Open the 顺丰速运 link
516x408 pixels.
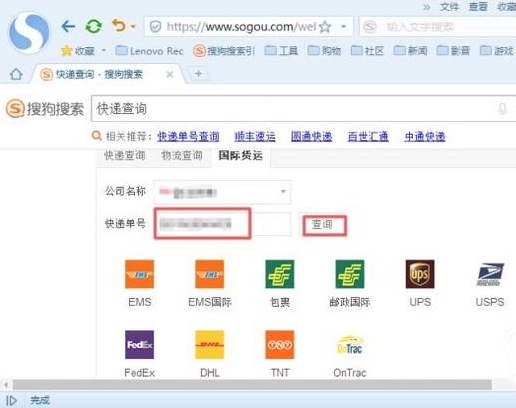(x=255, y=136)
